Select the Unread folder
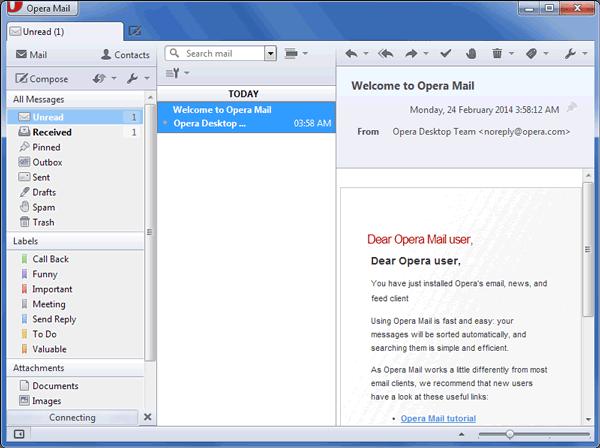Image resolution: width=600 pixels, height=448 pixels. (x=75, y=117)
